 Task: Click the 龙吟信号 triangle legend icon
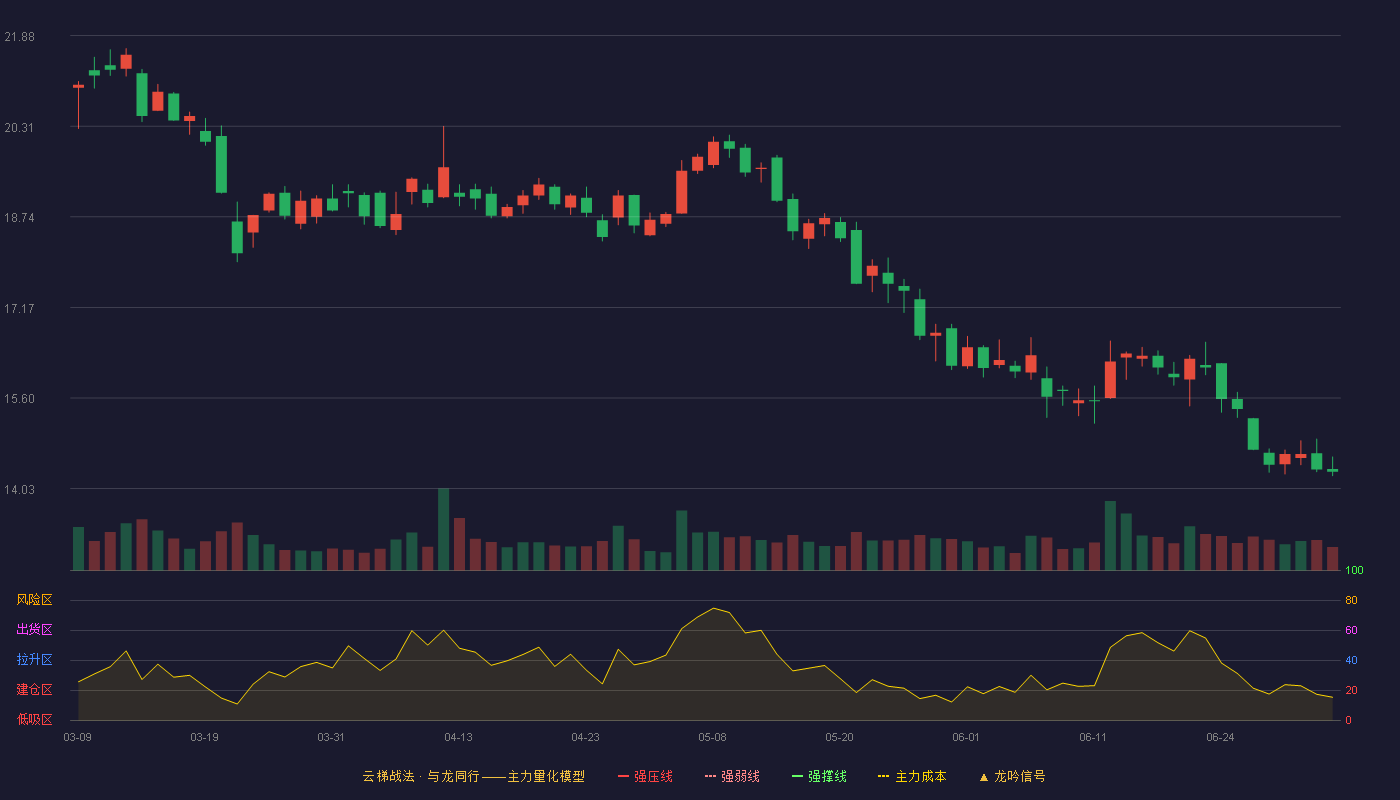[x=983, y=777]
